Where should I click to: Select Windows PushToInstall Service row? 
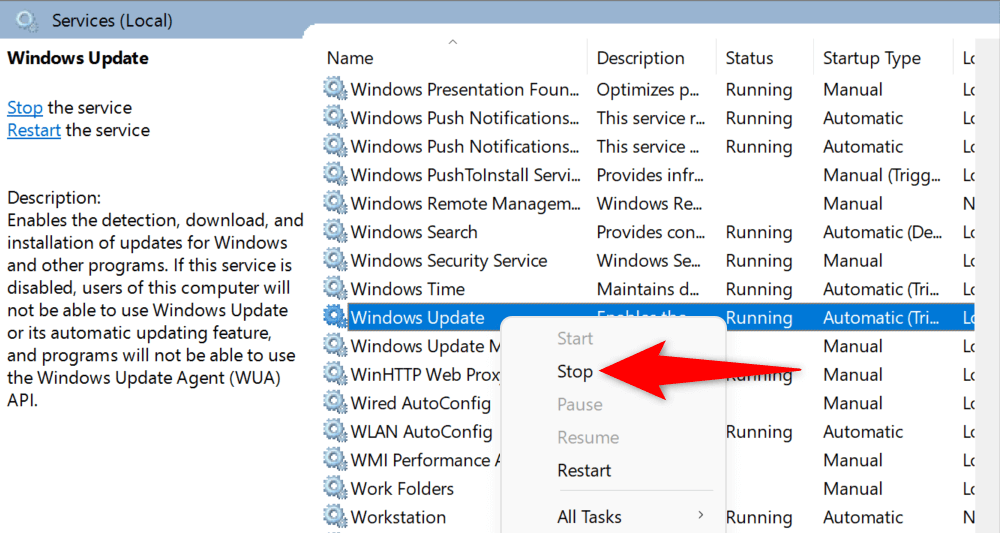click(465, 175)
